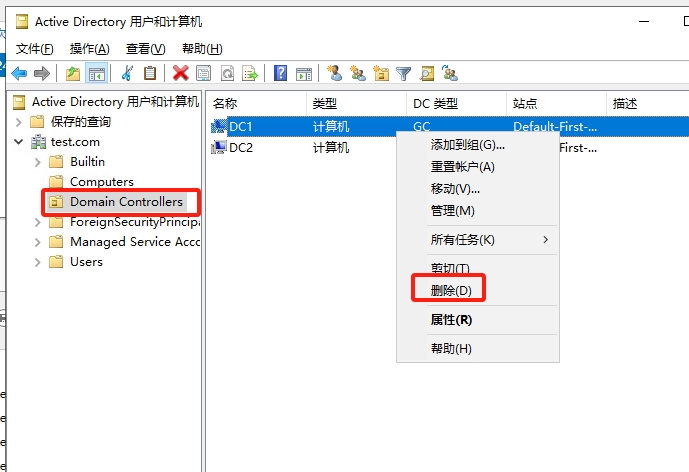Click the Computers folder icon

click(56, 182)
